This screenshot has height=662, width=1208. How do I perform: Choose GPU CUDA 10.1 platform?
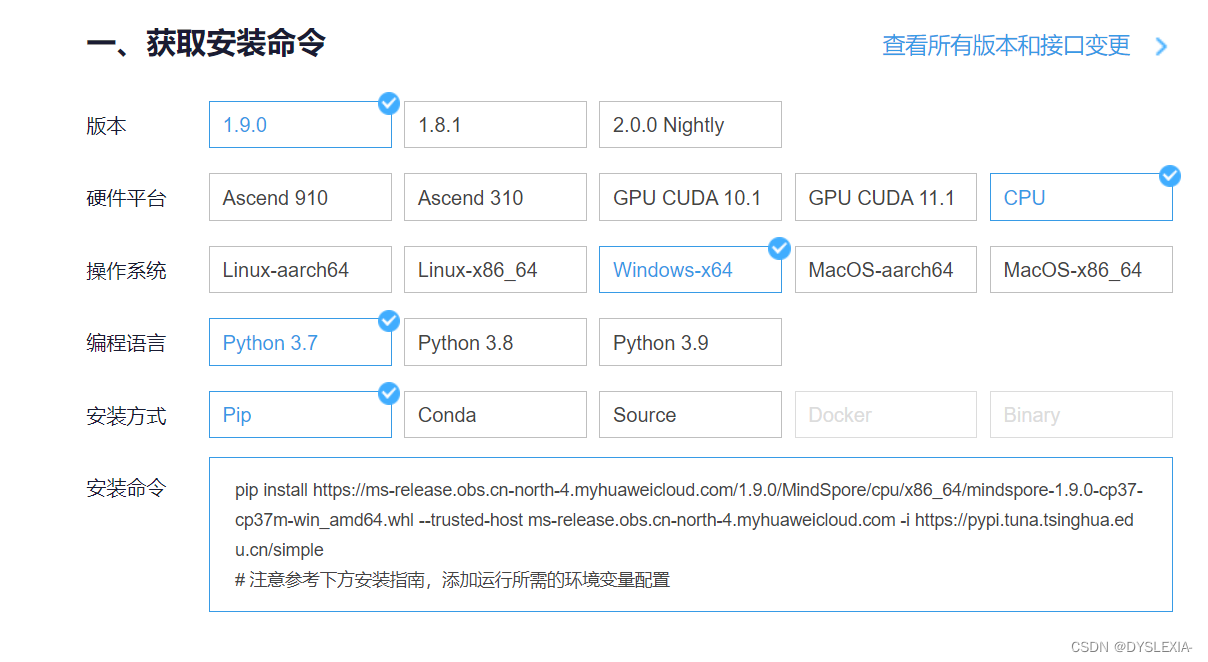[x=689, y=197]
